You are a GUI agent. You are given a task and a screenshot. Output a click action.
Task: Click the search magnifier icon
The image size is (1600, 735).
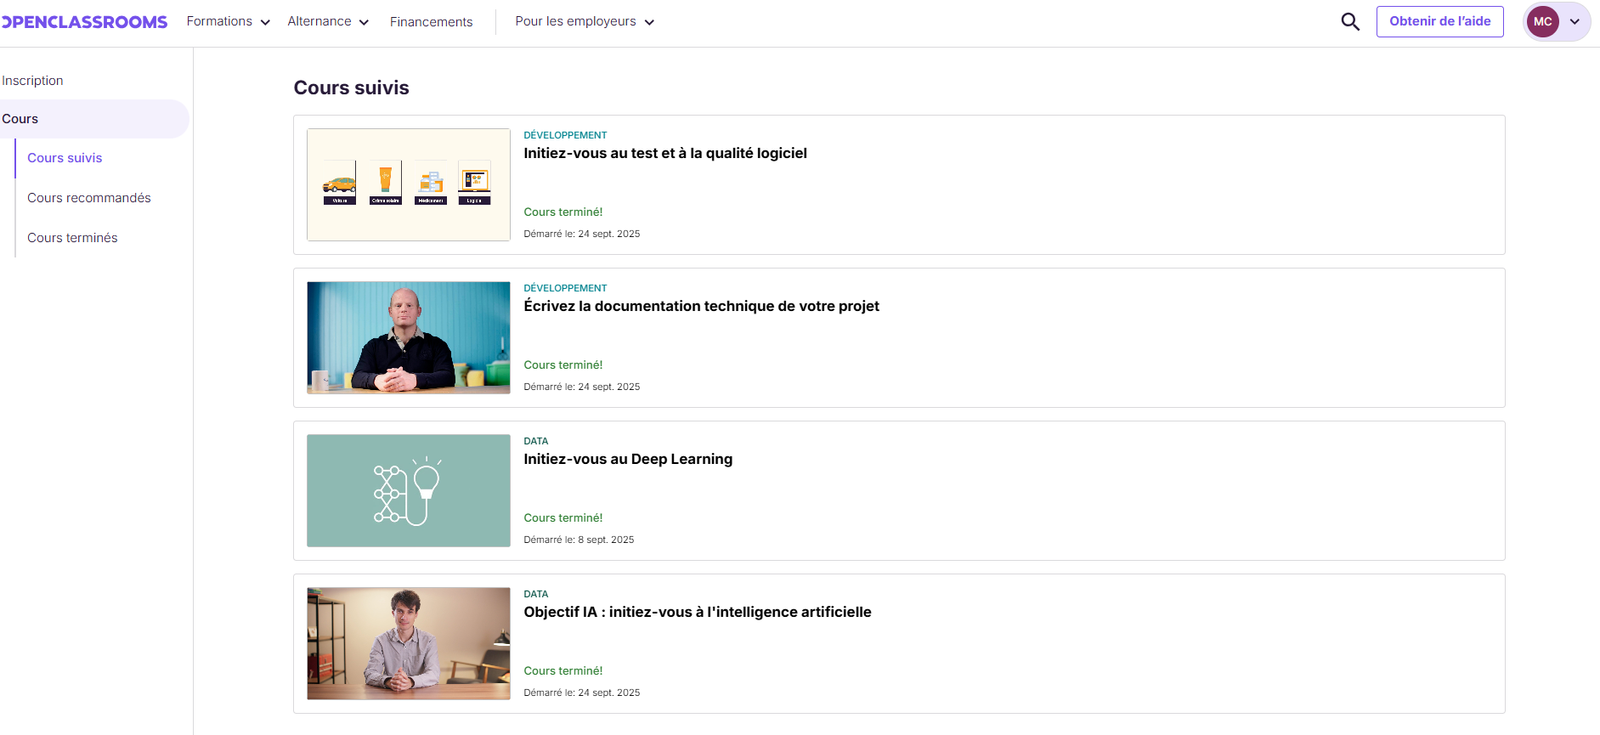1350,22
